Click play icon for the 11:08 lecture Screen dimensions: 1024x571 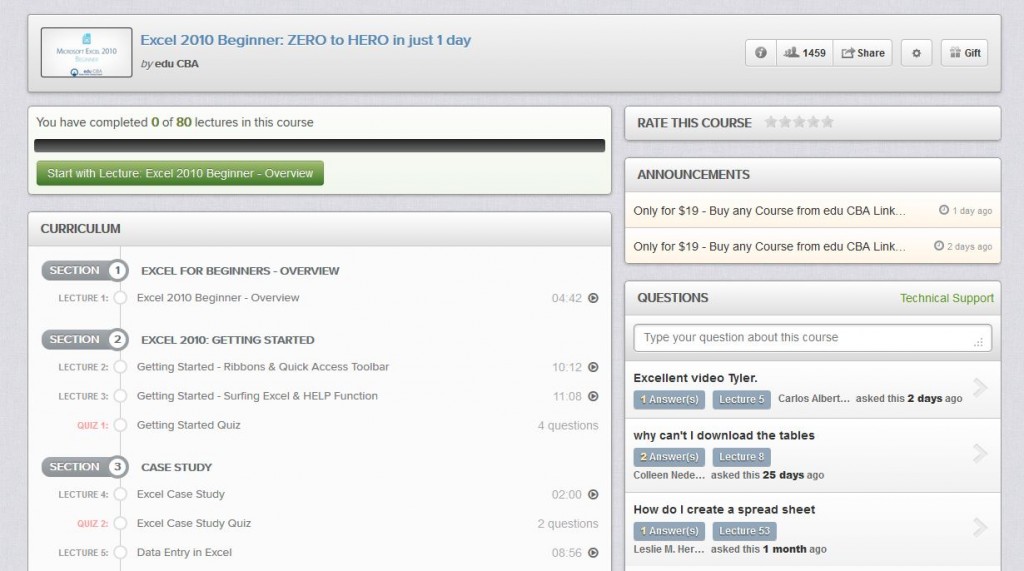[x=593, y=396]
